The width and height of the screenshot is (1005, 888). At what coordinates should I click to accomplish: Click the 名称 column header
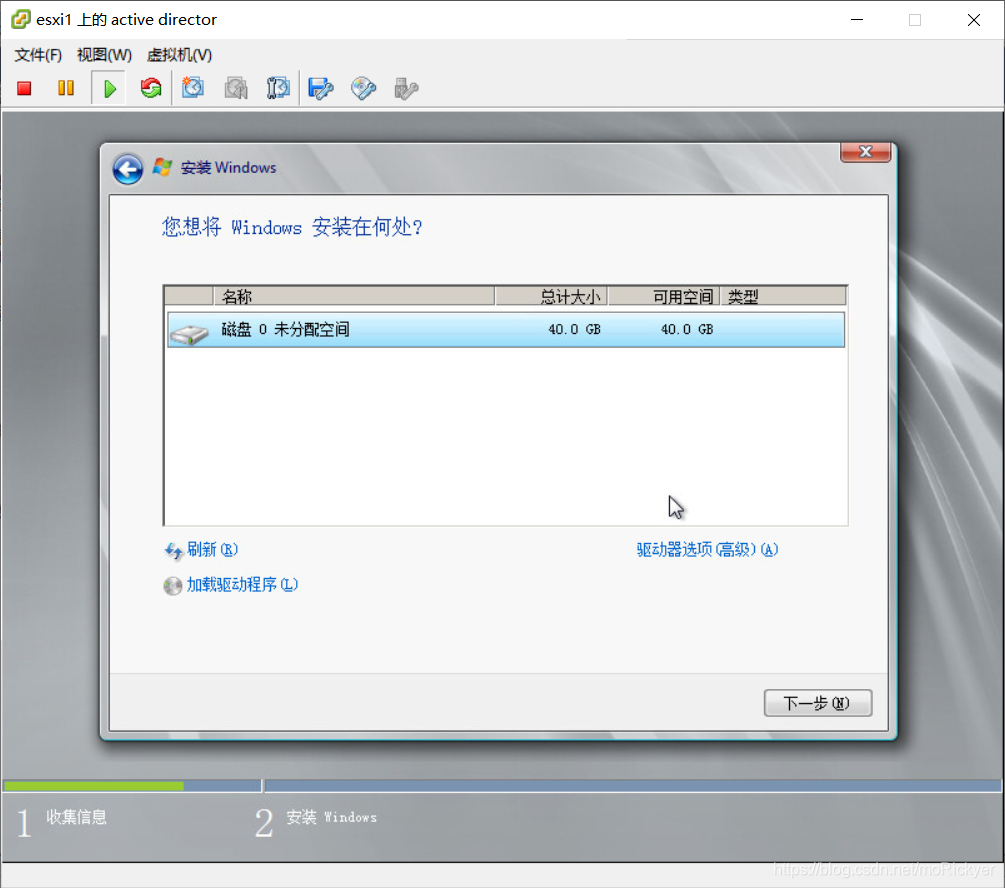pos(354,296)
